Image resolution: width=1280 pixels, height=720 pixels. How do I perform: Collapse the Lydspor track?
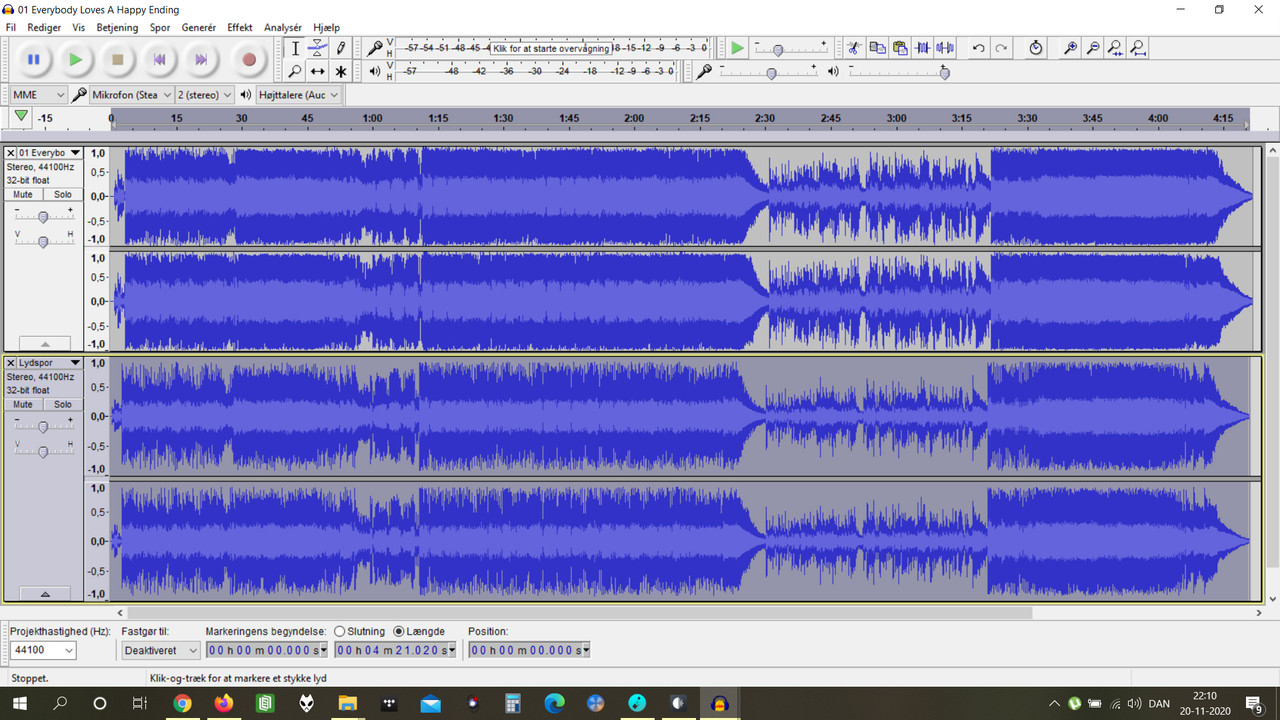pyautogui.click(x=45, y=594)
